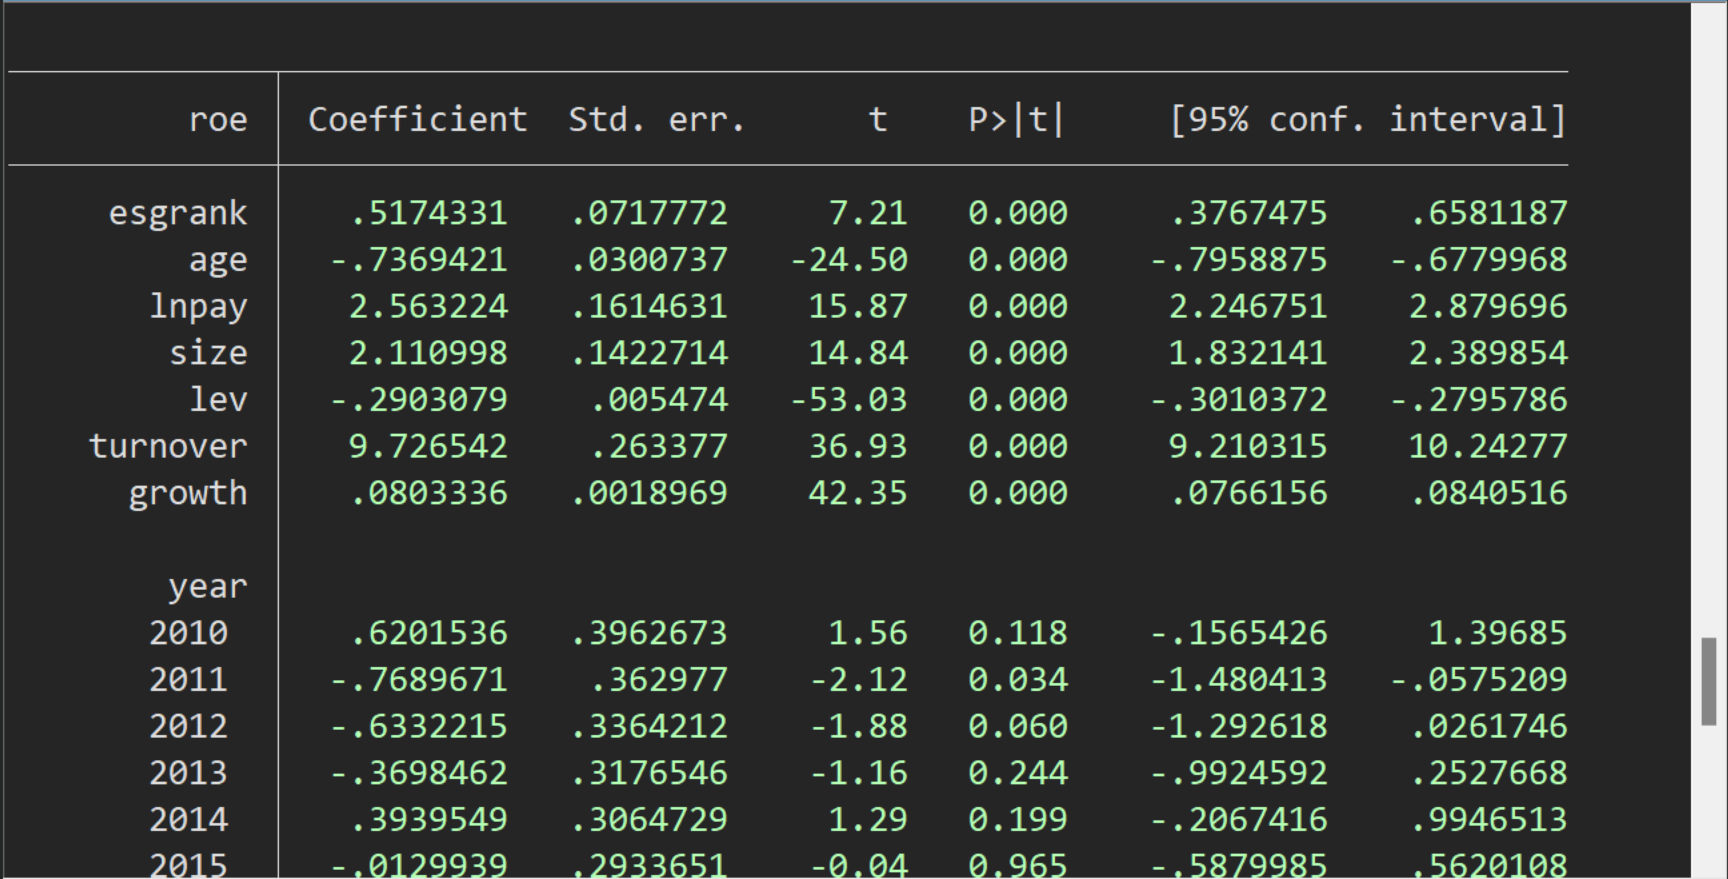Click the 2013 year row label
The image size is (1728, 879).
(x=188, y=773)
